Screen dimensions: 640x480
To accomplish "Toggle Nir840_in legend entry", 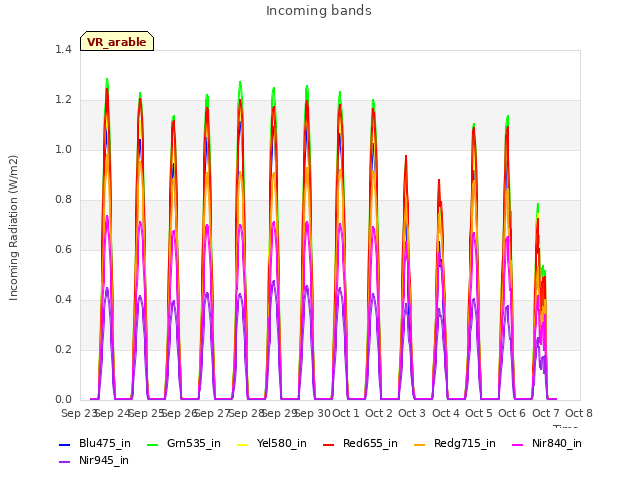I will [x=547, y=444].
